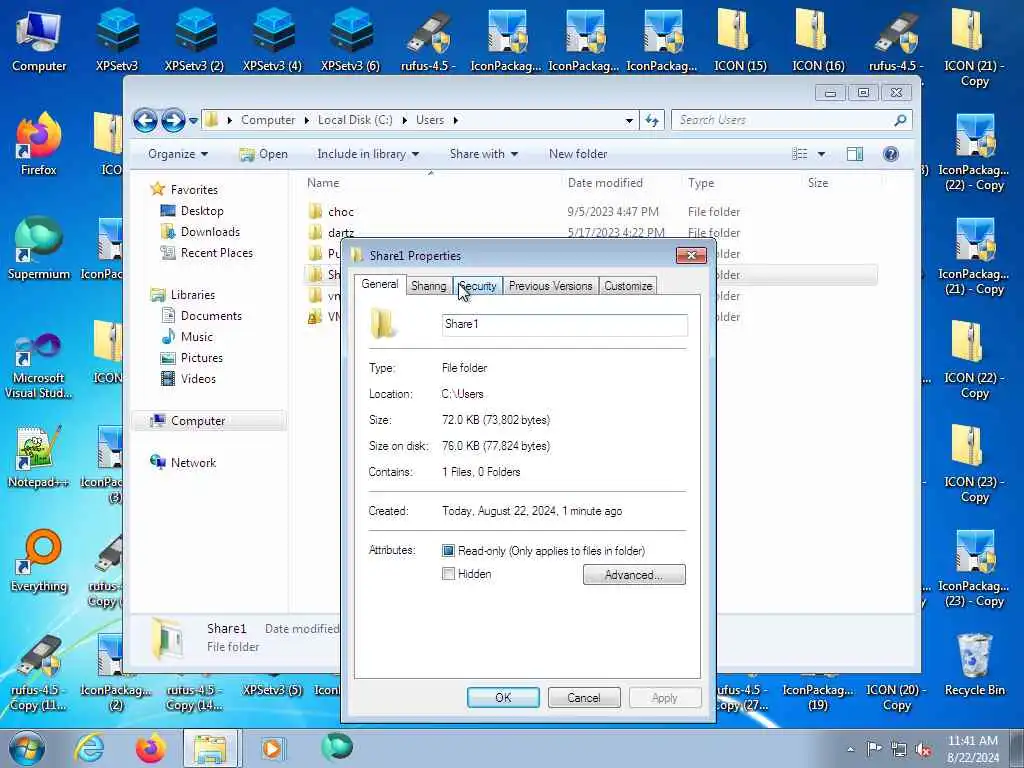
Task: Click the Windows Explorer taskbar icon
Action: 211,748
